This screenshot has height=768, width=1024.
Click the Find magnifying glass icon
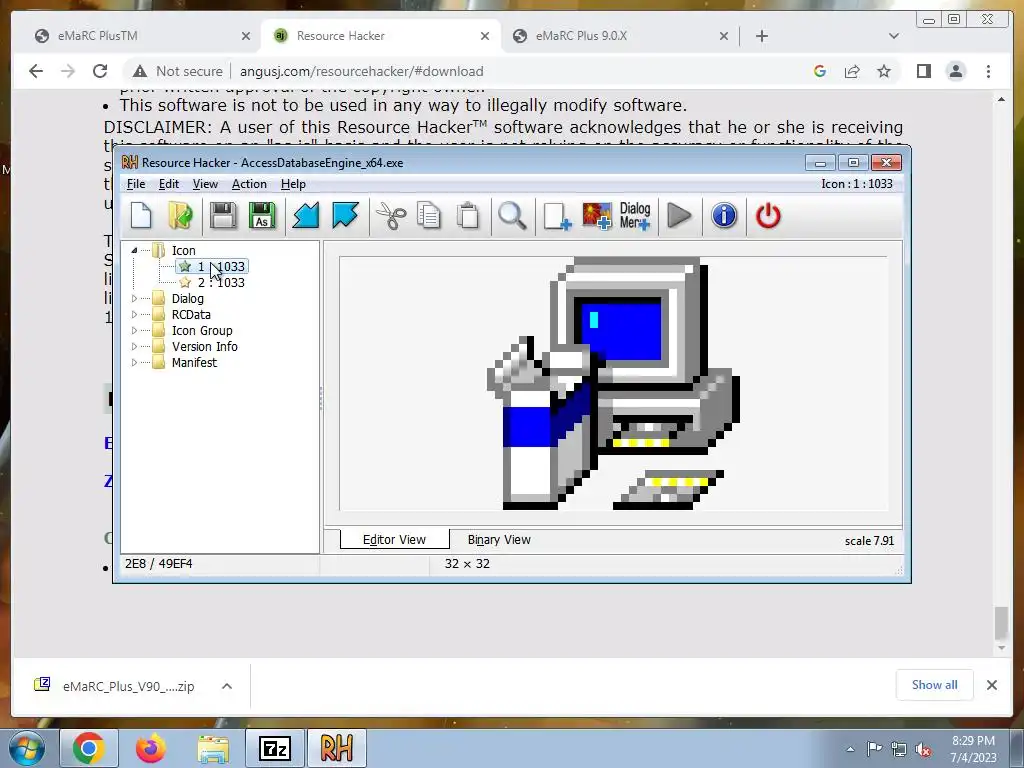[512, 216]
